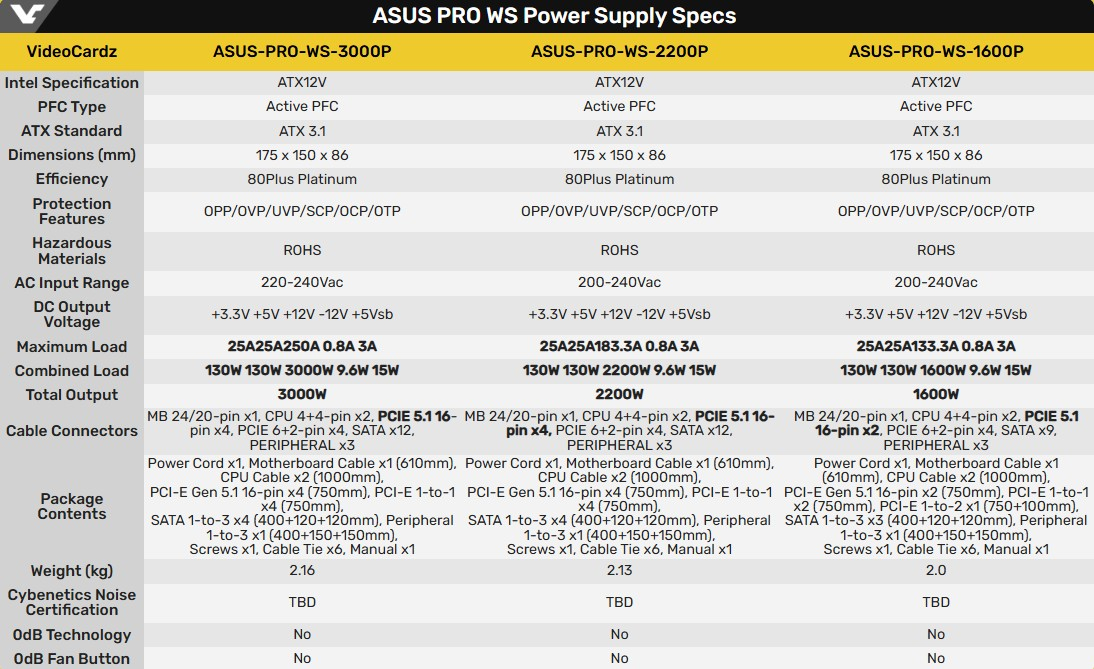1094x669 pixels.
Task: Click the ASUS PRO WS Power Supply Specs title
Action: coord(554,15)
